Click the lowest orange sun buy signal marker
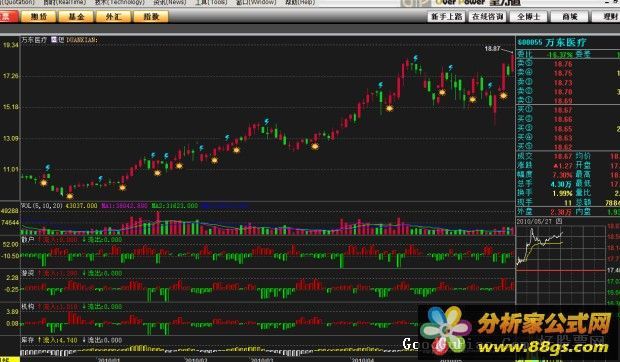The height and width of the screenshot is (362, 620). point(70,196)
